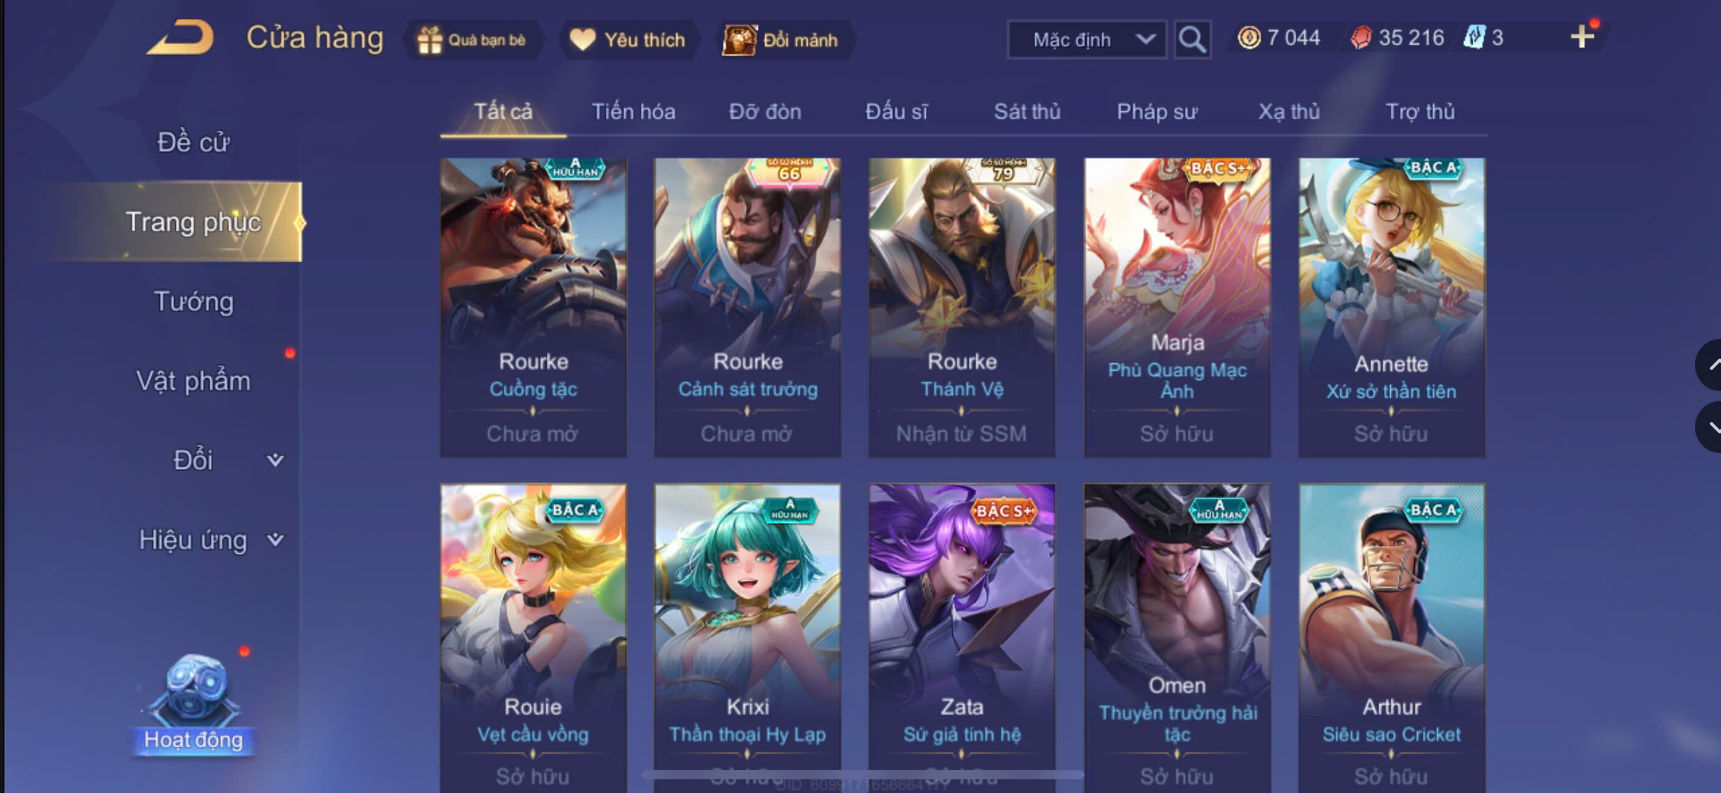Open Vật phẩm in the sidebar
The height and width of the screenshot is (793, 1721).
(x=193, y=381)
